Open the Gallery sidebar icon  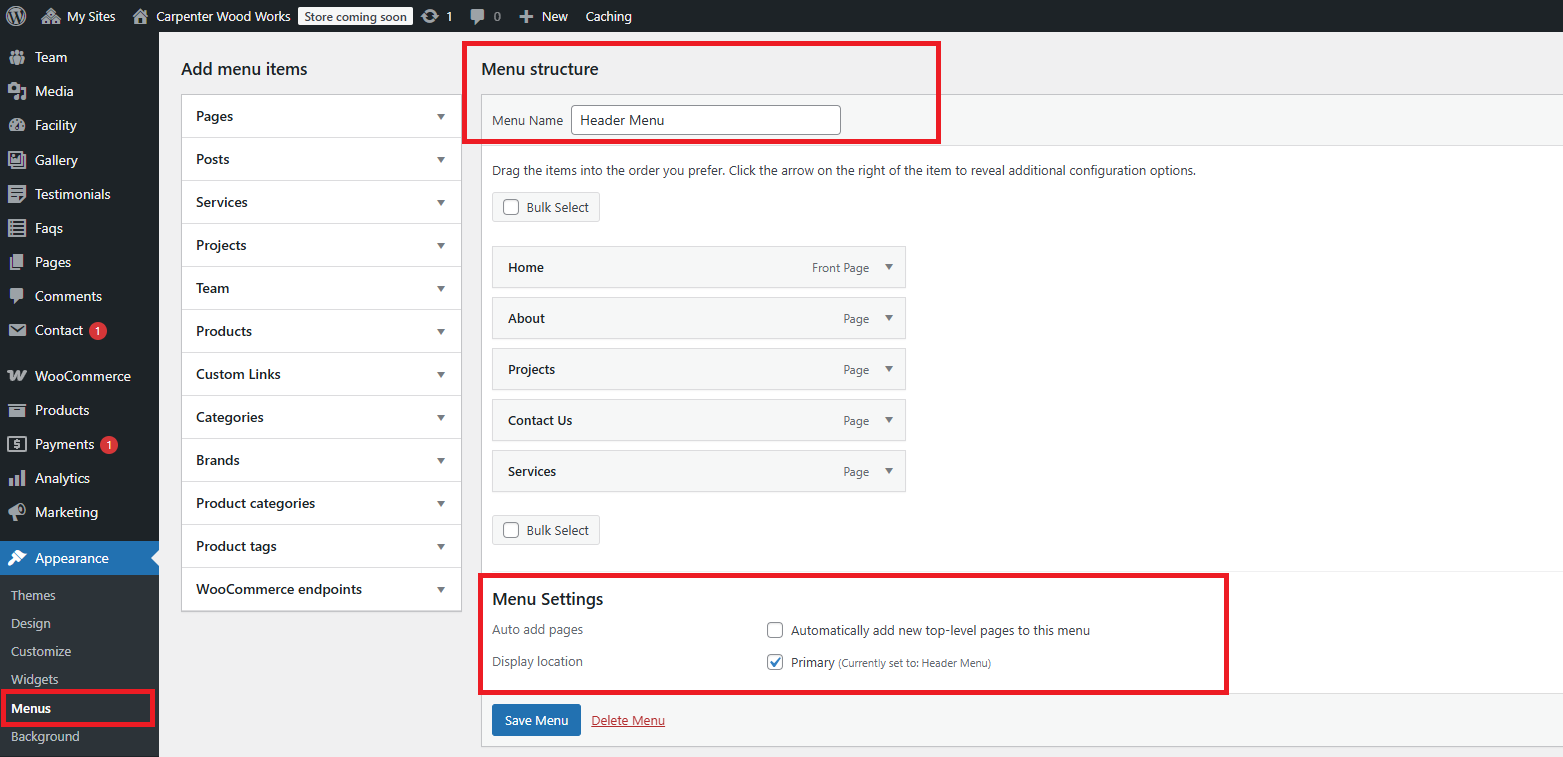coord(17,160)
